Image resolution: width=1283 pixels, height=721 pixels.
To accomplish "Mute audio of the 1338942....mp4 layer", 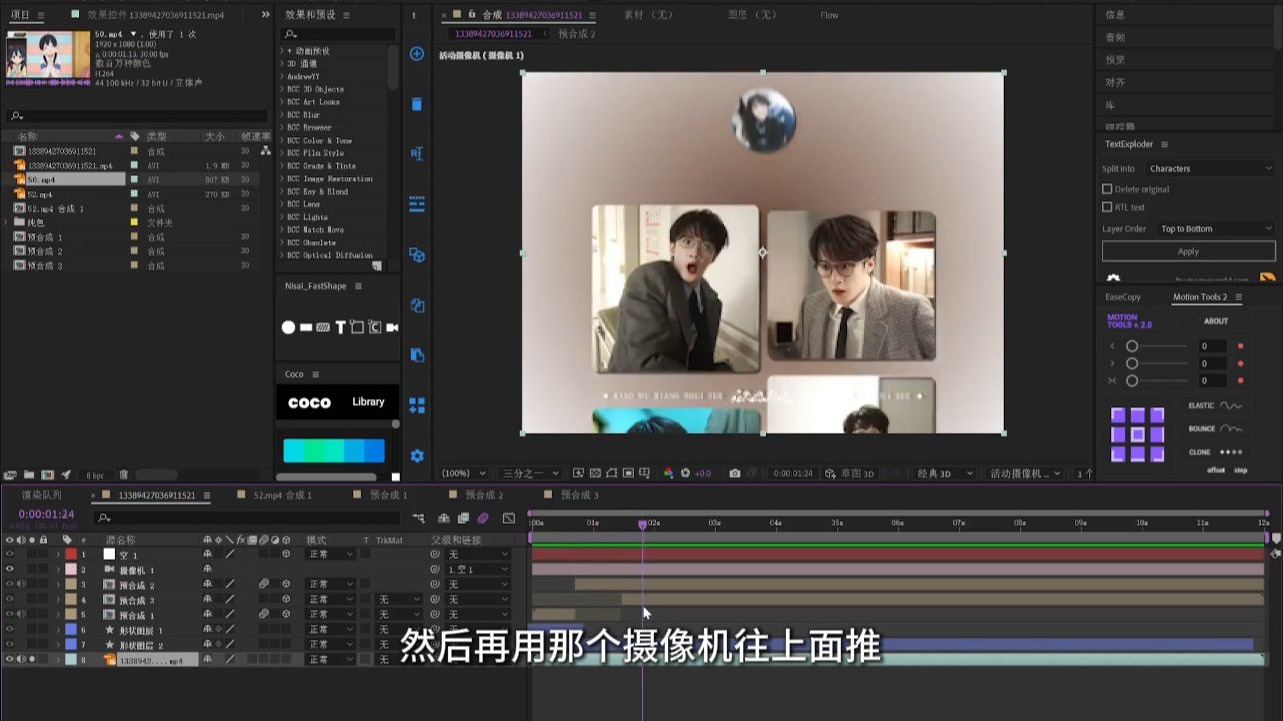I will coord(21,660).
